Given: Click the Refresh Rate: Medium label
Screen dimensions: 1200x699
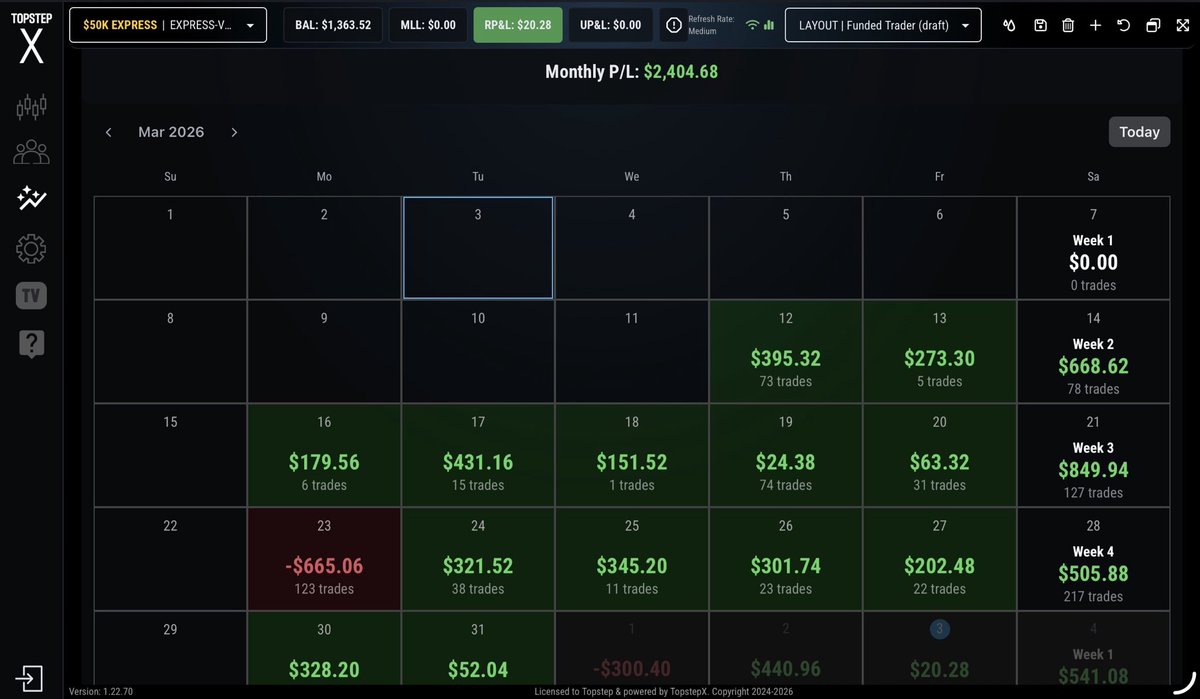Looking at the screenshot, I should coord(711,25).
